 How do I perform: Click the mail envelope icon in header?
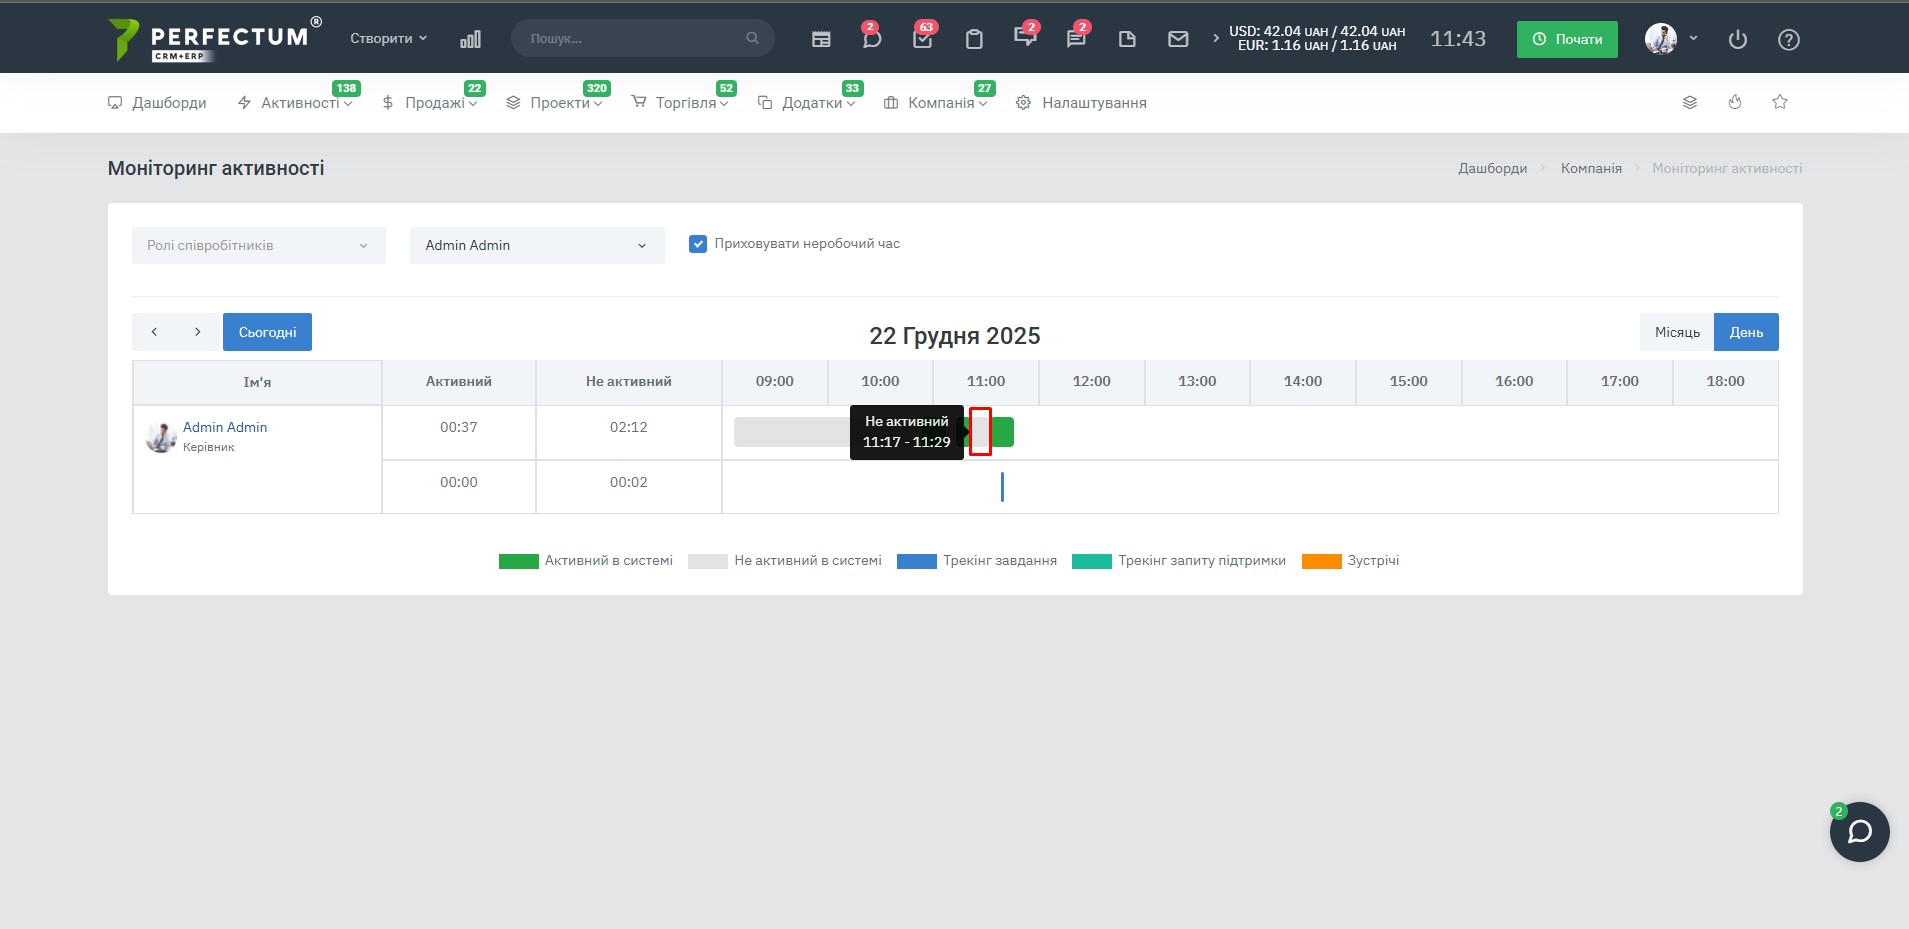[x=1178, y=39]
